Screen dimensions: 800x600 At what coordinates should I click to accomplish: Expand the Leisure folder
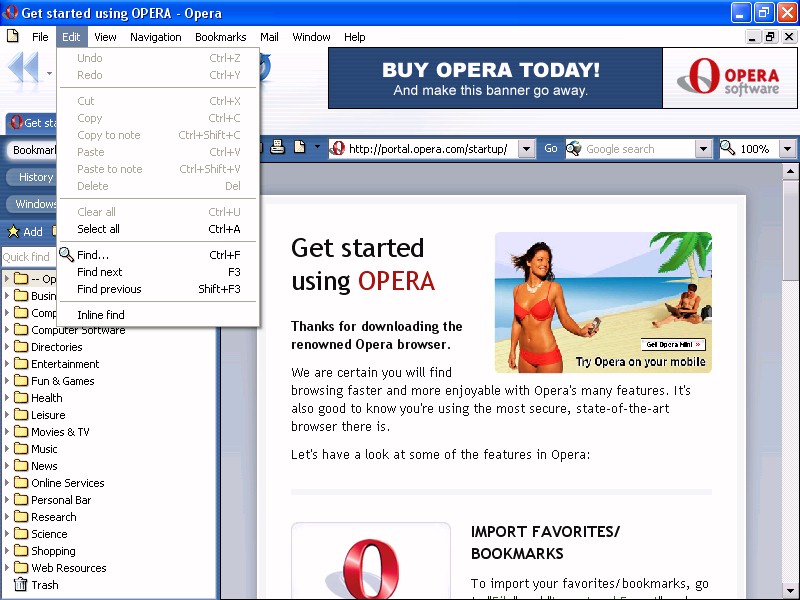click(7, 414)
